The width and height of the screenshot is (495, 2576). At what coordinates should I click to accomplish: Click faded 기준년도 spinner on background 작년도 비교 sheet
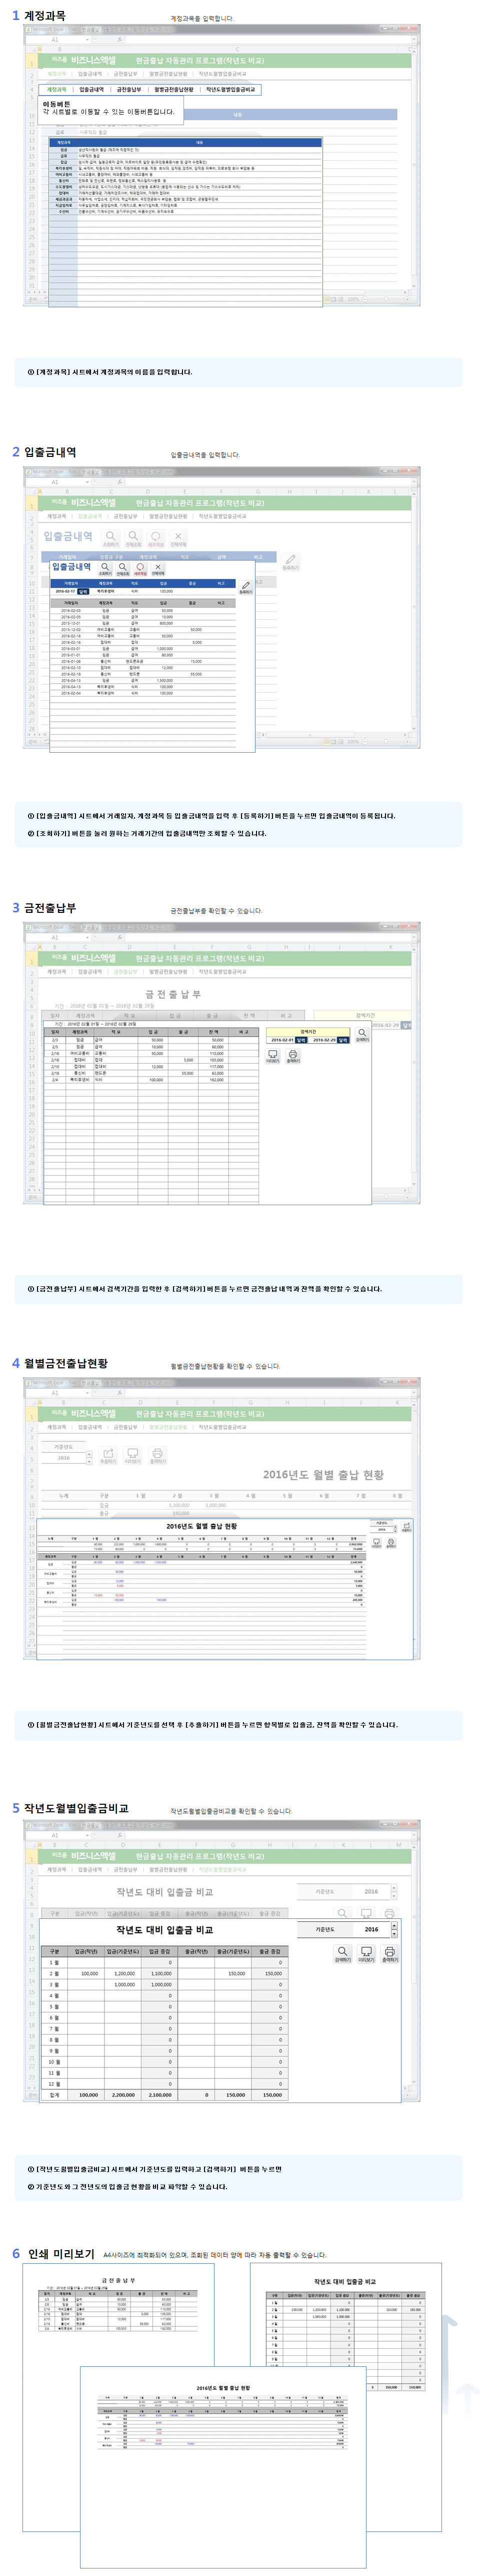[x=393, y=1892]
